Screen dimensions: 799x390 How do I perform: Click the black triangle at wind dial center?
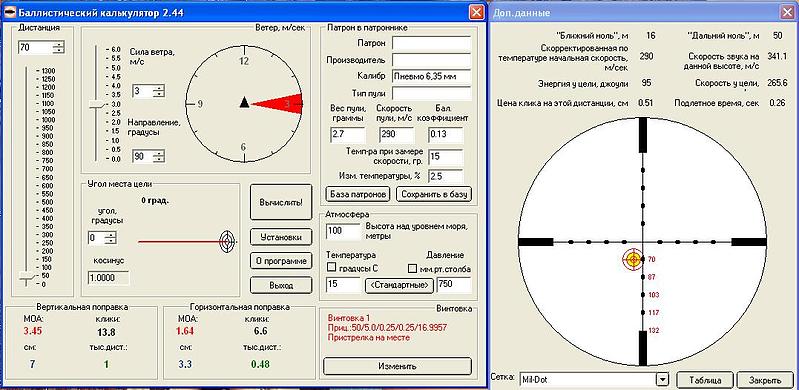[244, 102]
